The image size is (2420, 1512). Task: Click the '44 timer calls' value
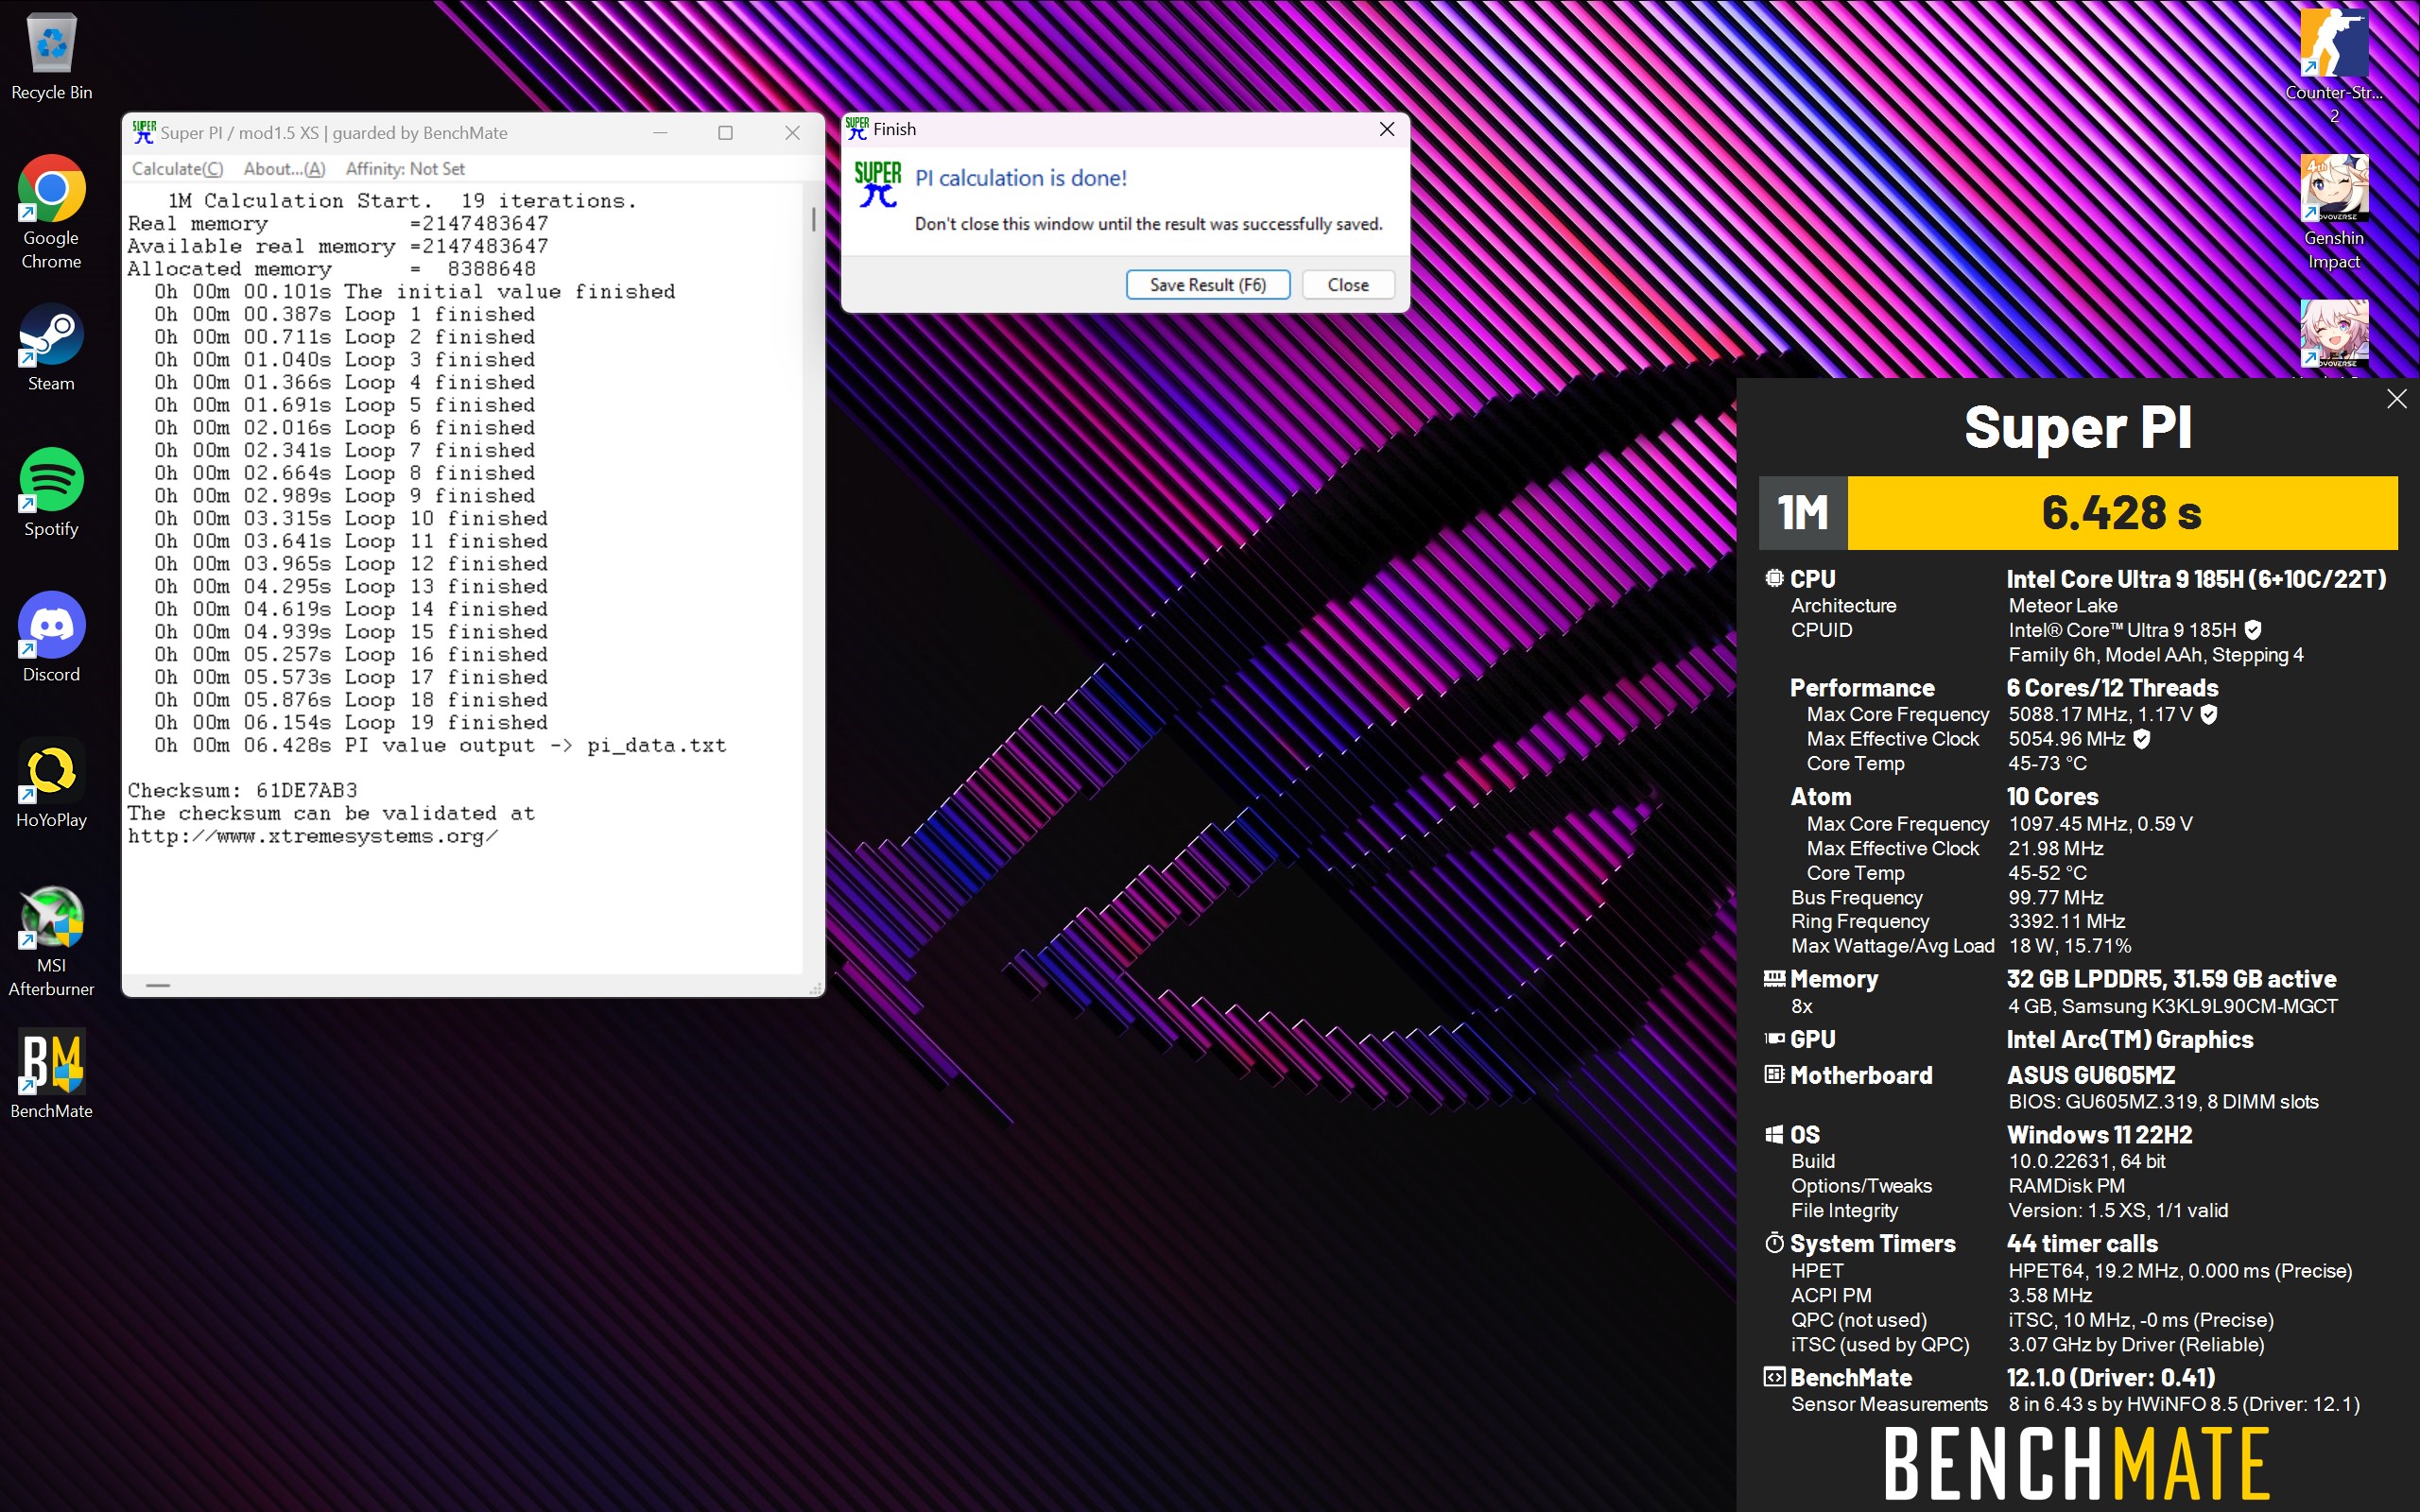2082,1244
